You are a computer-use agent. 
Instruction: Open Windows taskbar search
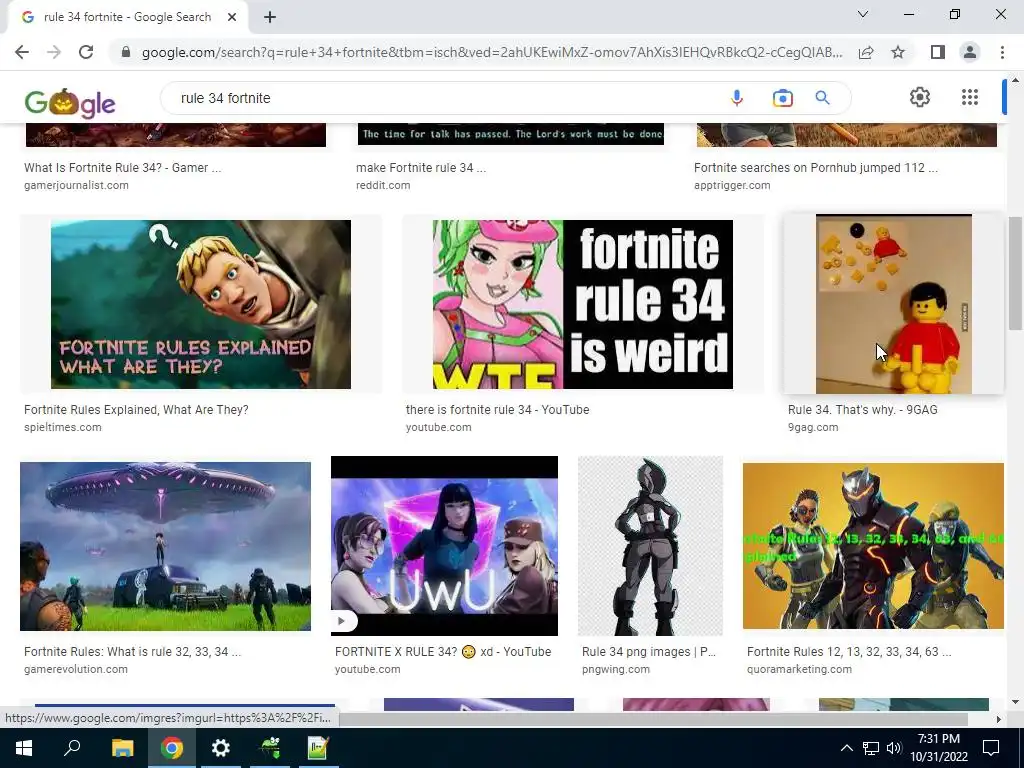72,748
